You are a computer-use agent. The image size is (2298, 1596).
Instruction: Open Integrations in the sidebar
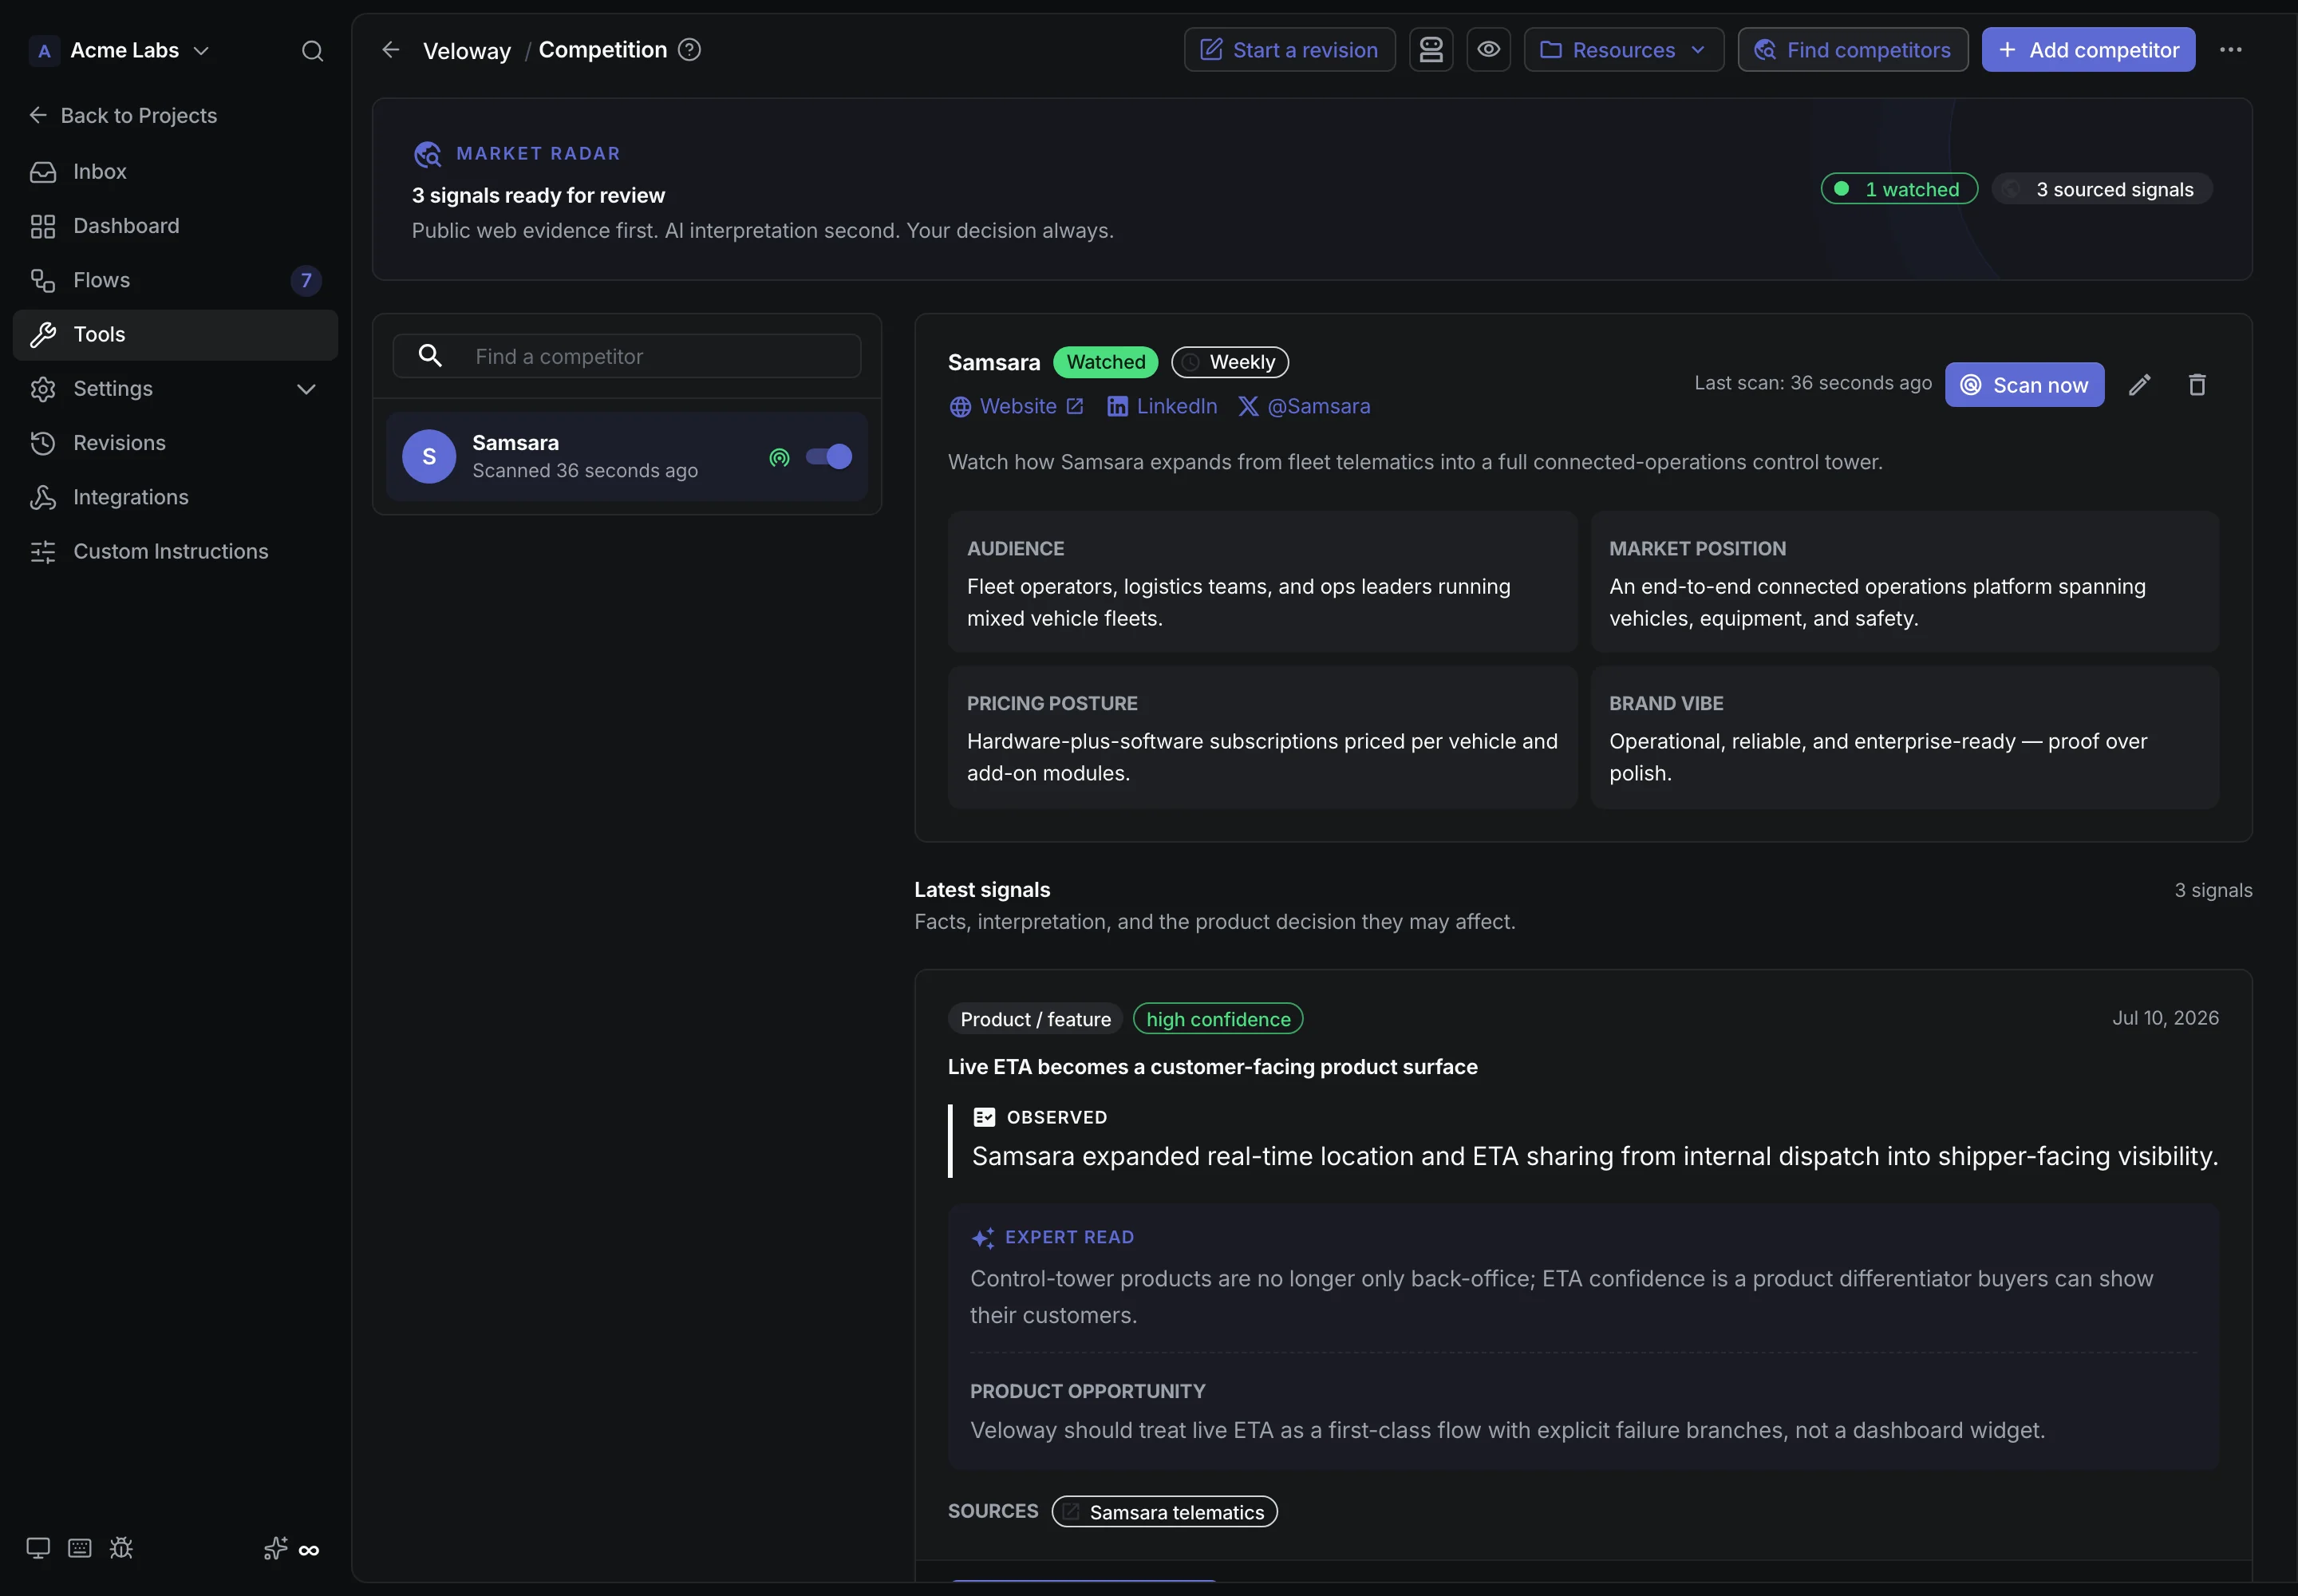point(175,497)
